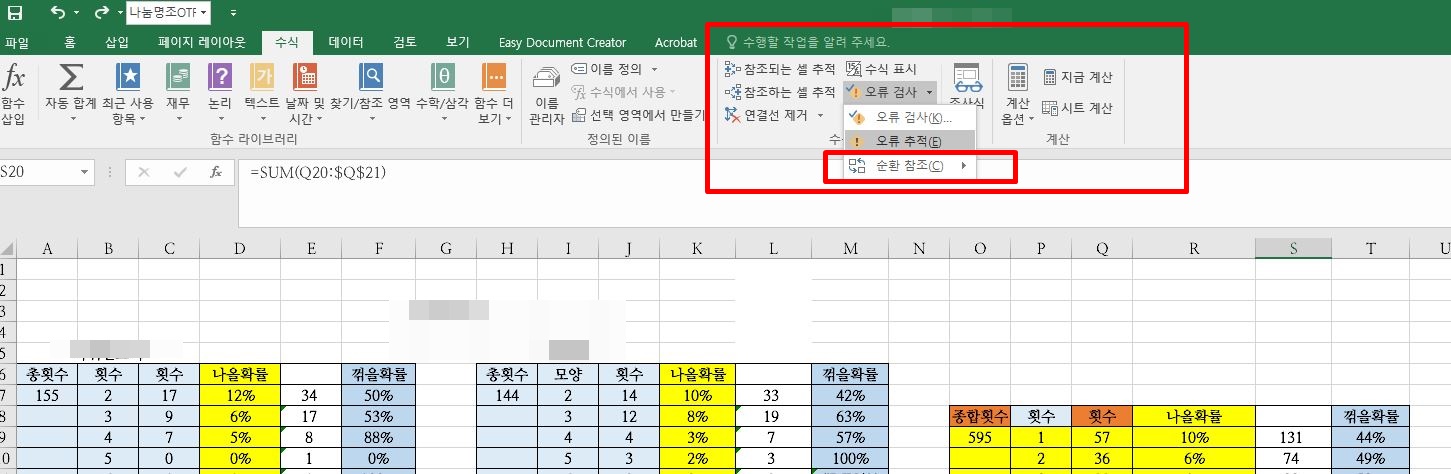Click 연결선 제거 remove arrows
1451x474 pixels.
pos(767,115)
